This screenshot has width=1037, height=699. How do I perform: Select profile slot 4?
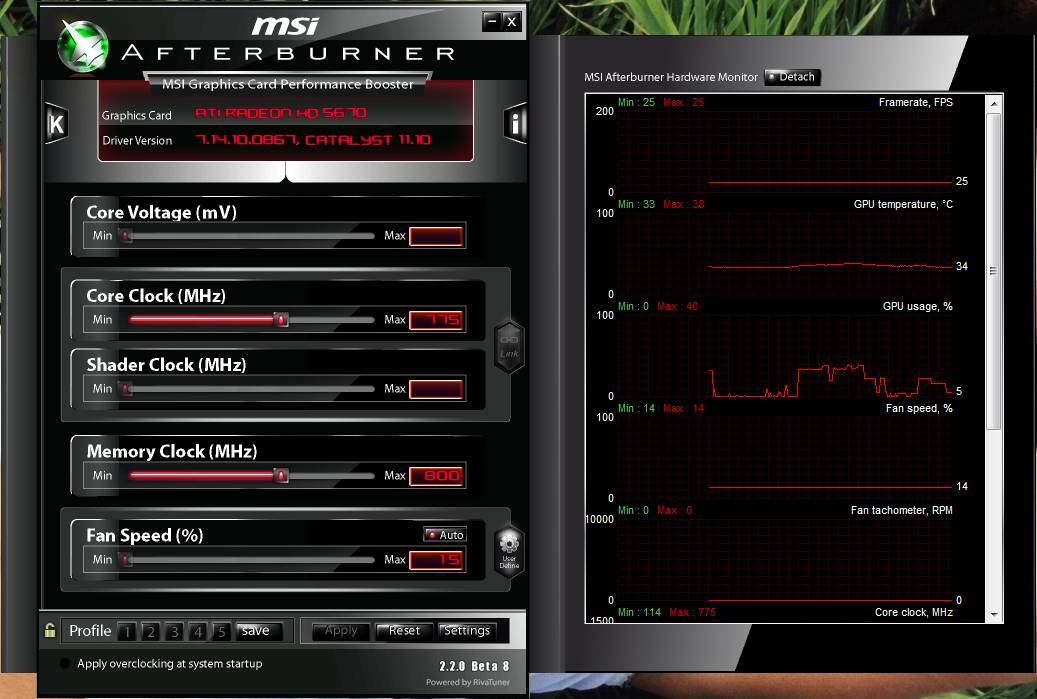click(198, 632)
